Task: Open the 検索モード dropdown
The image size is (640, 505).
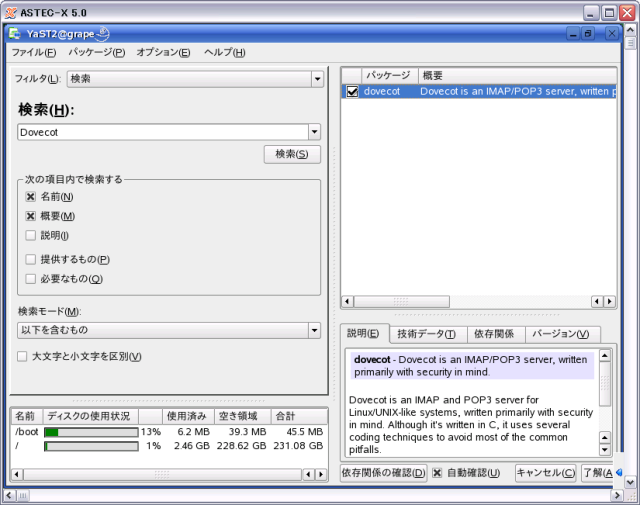Action: (x=314, y=330)
